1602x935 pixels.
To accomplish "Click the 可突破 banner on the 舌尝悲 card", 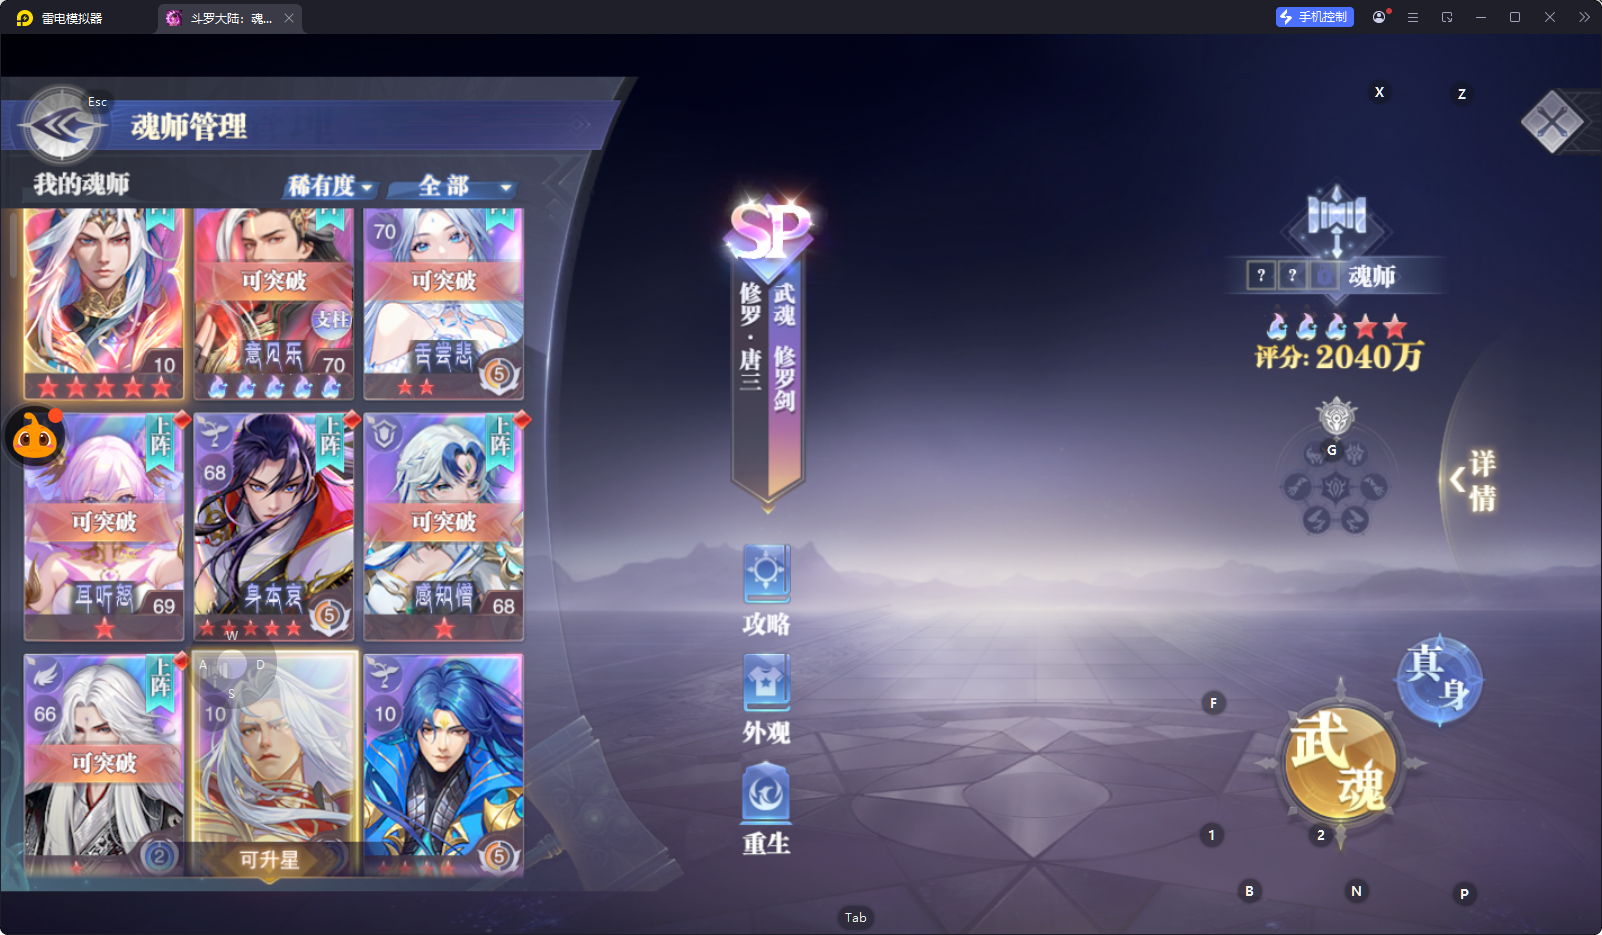I will pyautogui.click(x=444, y=281).
